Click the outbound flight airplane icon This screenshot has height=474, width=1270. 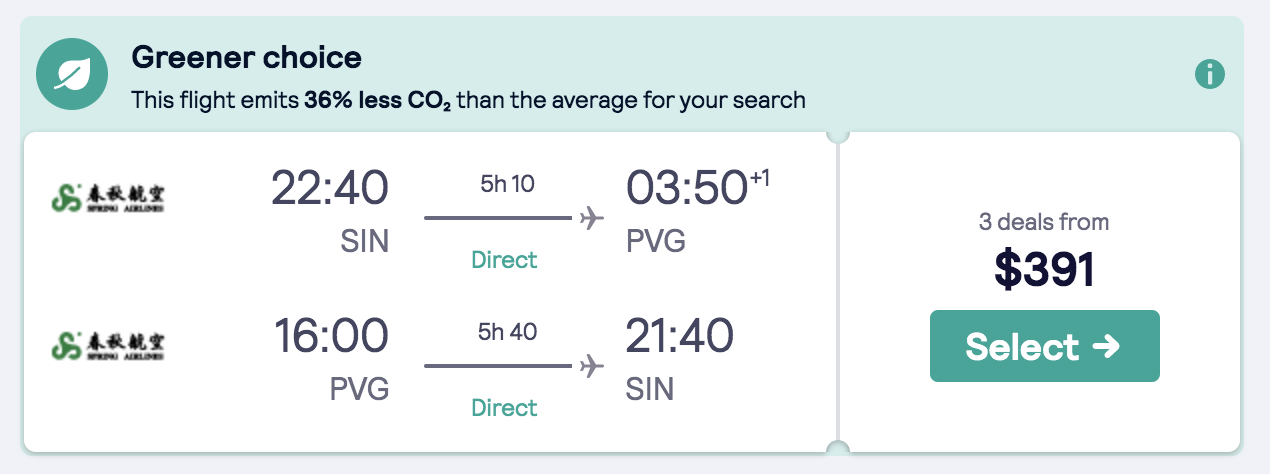pos(592,217)
